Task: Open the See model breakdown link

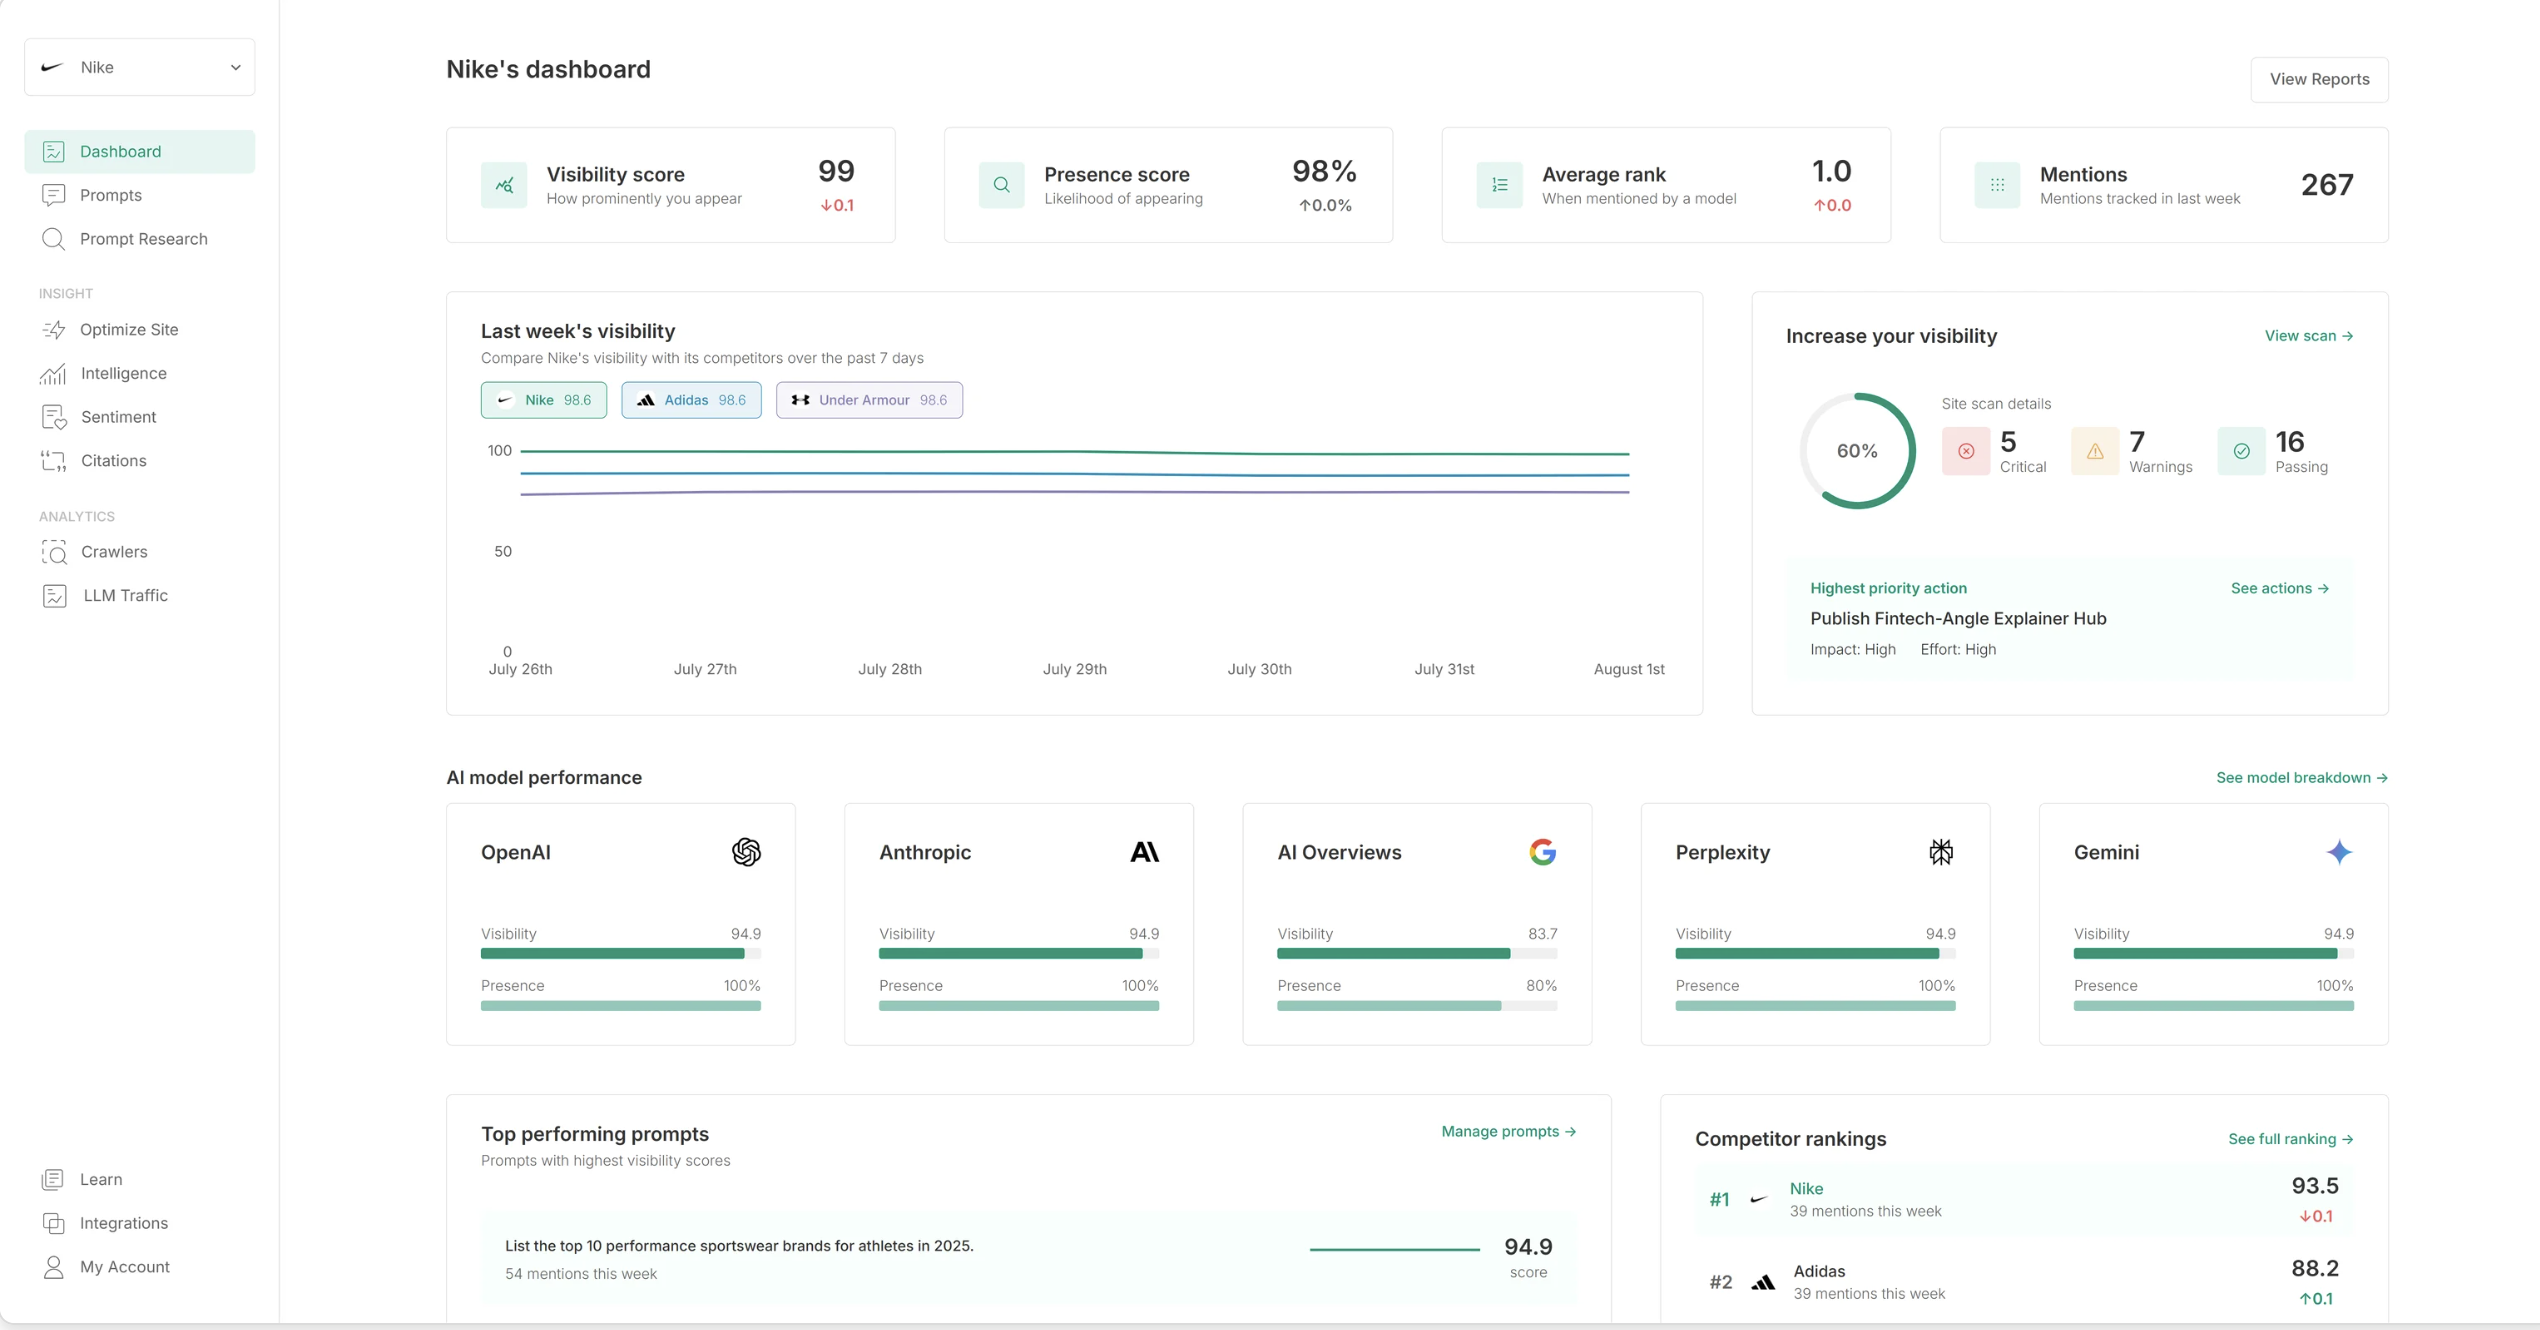Action: (2301, 777)
